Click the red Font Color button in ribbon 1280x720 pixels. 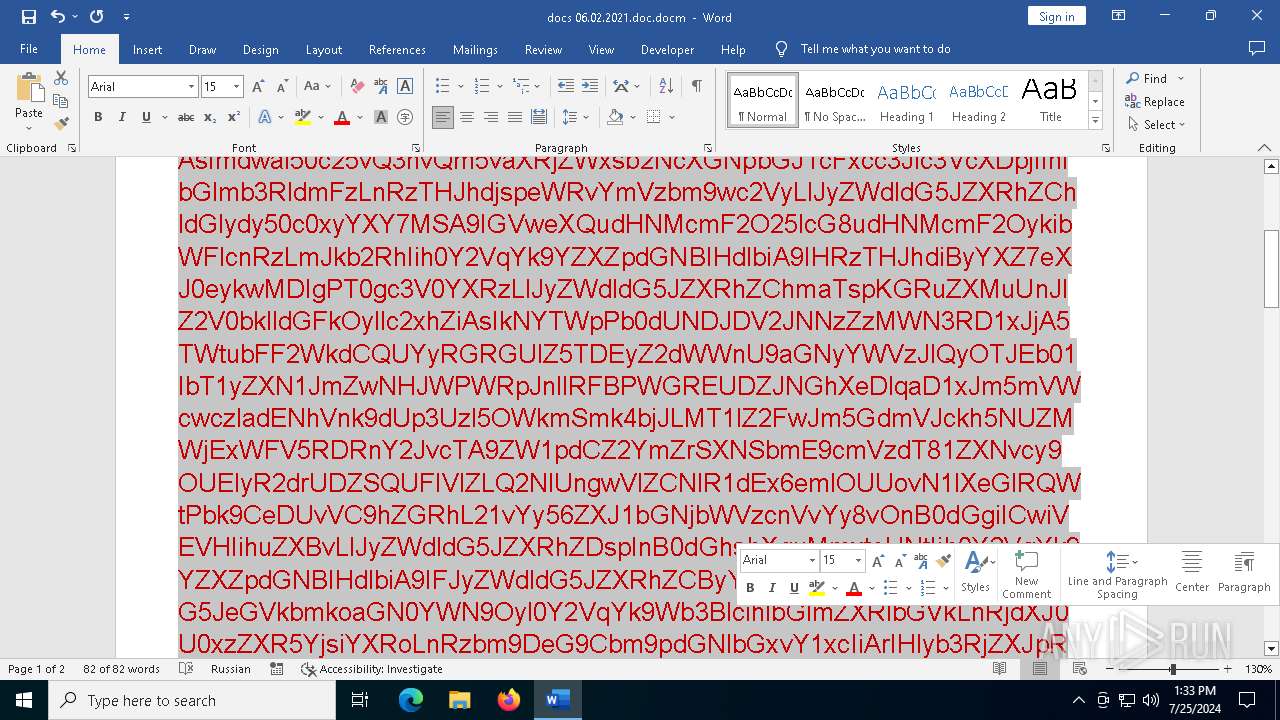[341, 117]
